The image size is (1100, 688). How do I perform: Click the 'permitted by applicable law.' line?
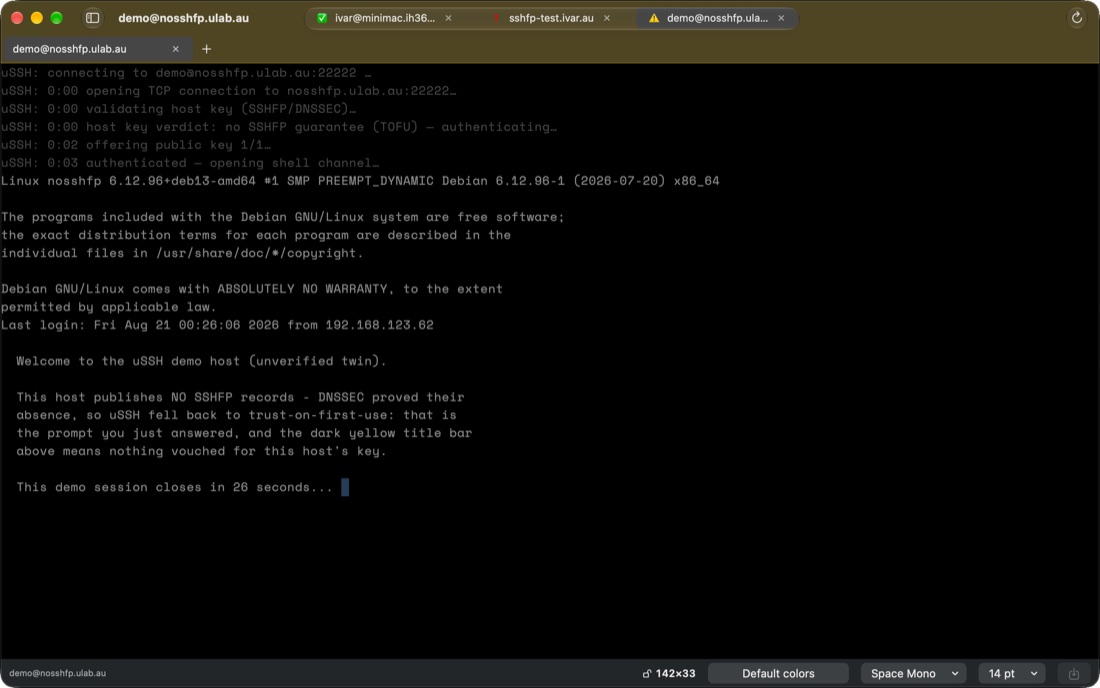click(x=109, y=307)
